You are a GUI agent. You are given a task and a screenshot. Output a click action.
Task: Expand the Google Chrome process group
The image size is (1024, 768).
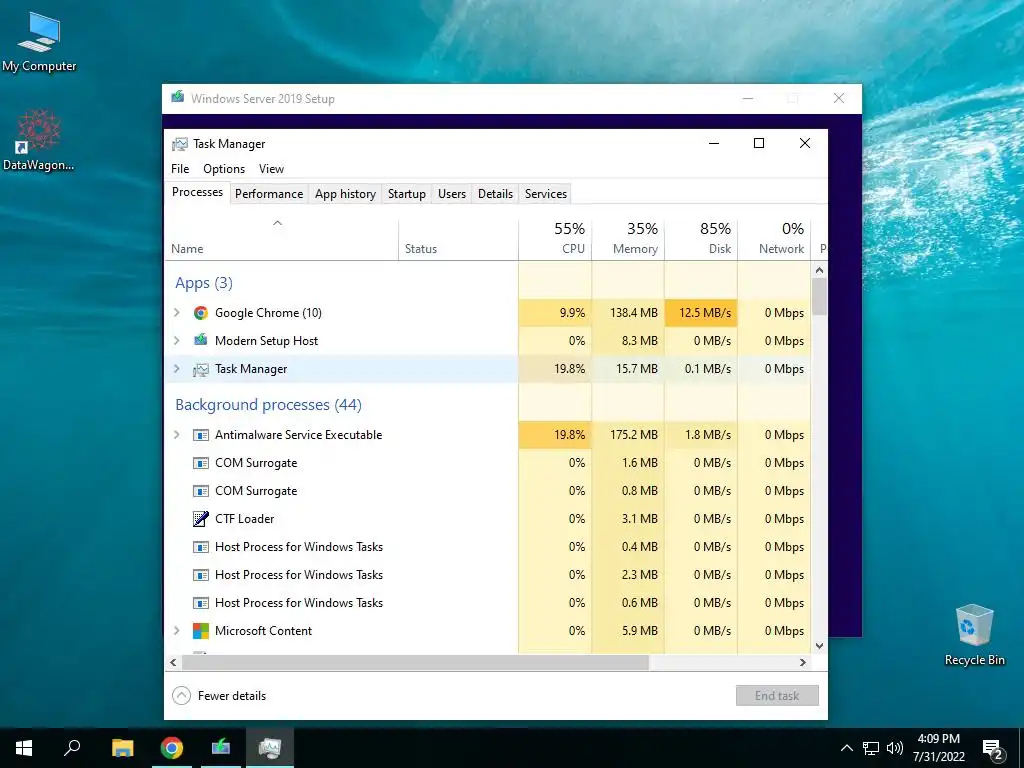[177, 313]
